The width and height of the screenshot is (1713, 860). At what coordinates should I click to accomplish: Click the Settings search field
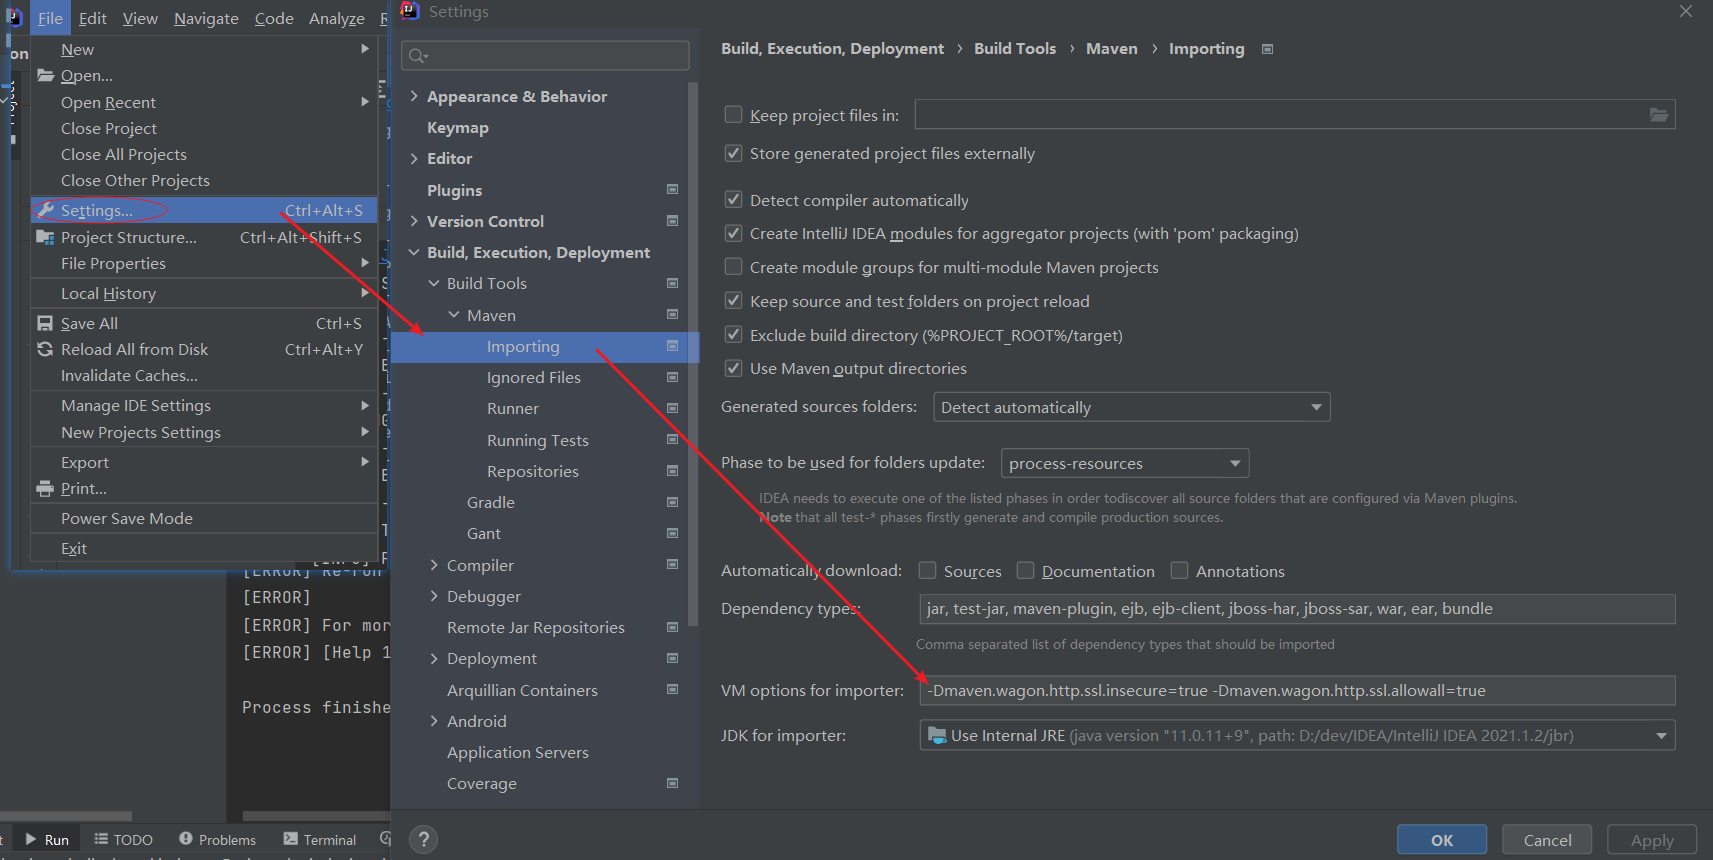click(x=545, y=56)
